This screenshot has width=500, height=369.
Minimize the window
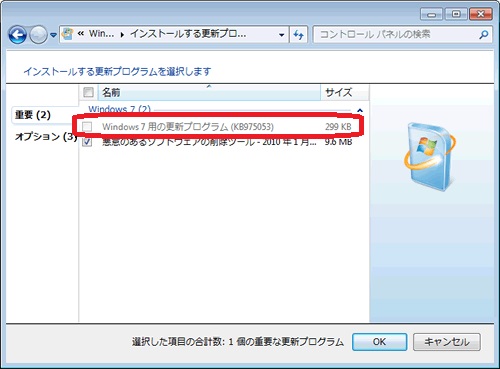[x=431, y=14]
